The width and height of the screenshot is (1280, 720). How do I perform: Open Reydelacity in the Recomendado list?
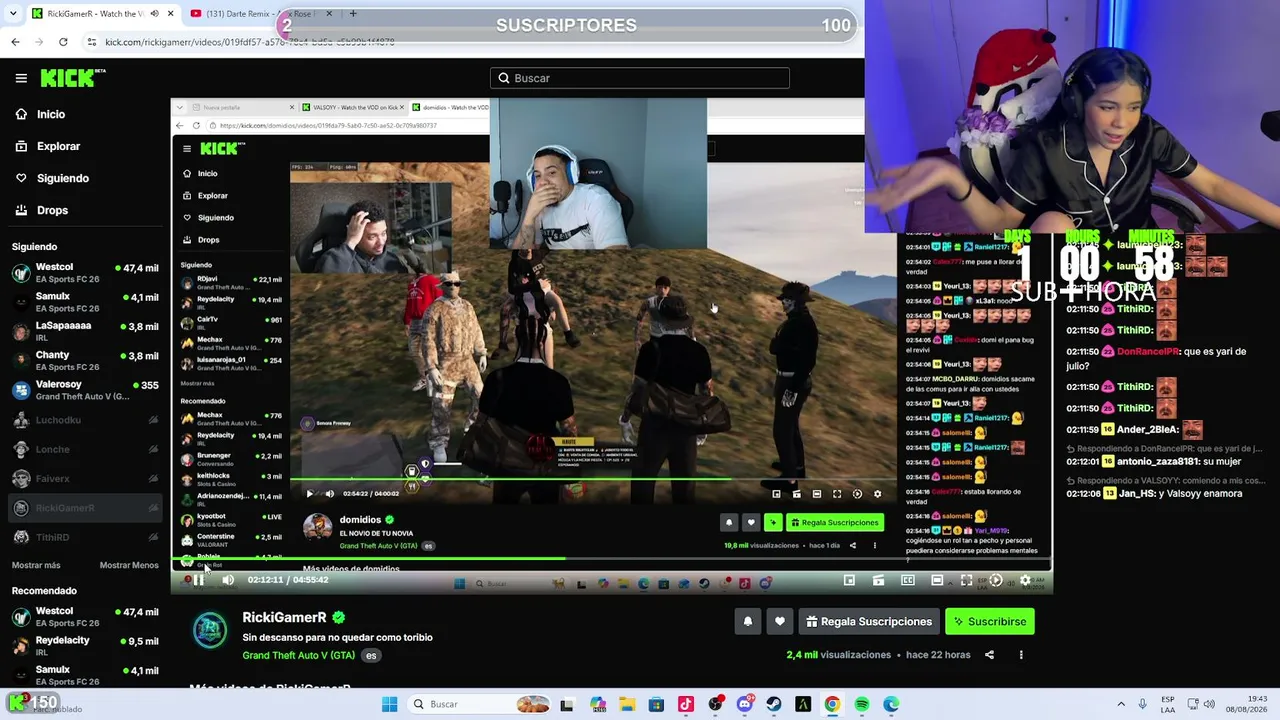pos(85,646)
